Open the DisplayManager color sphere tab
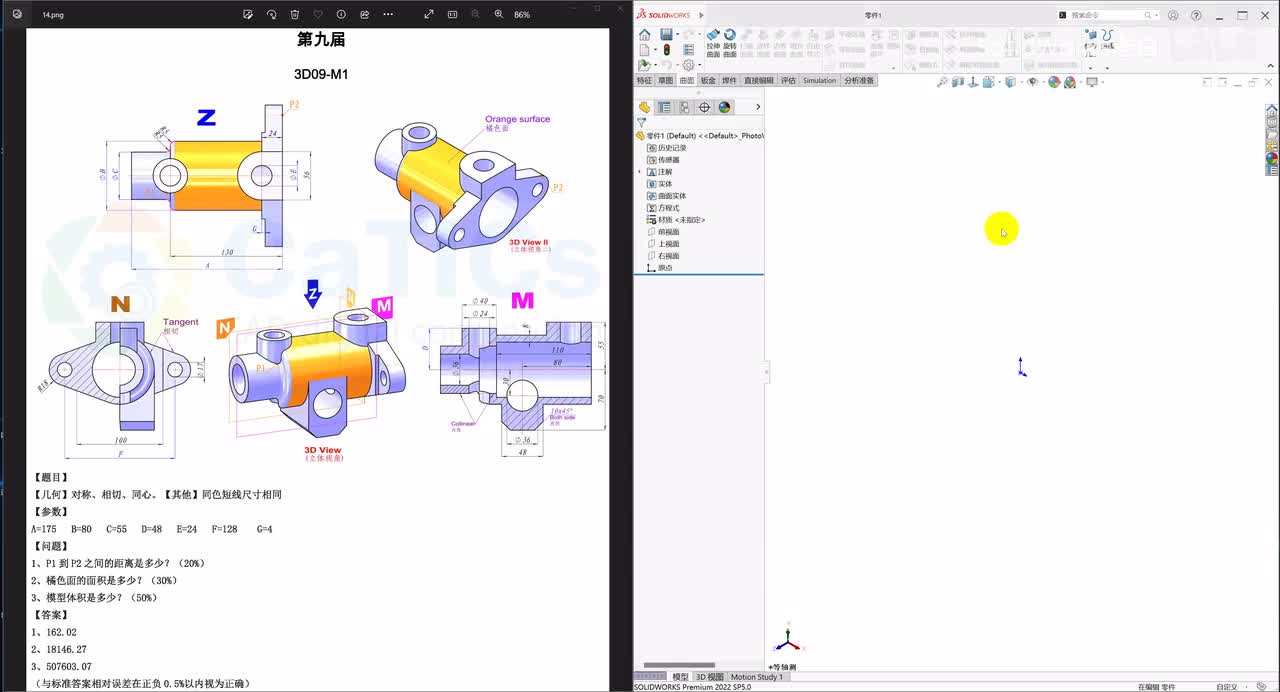Viewport: 1280px width, 692px height. click(x=724, y=107)
